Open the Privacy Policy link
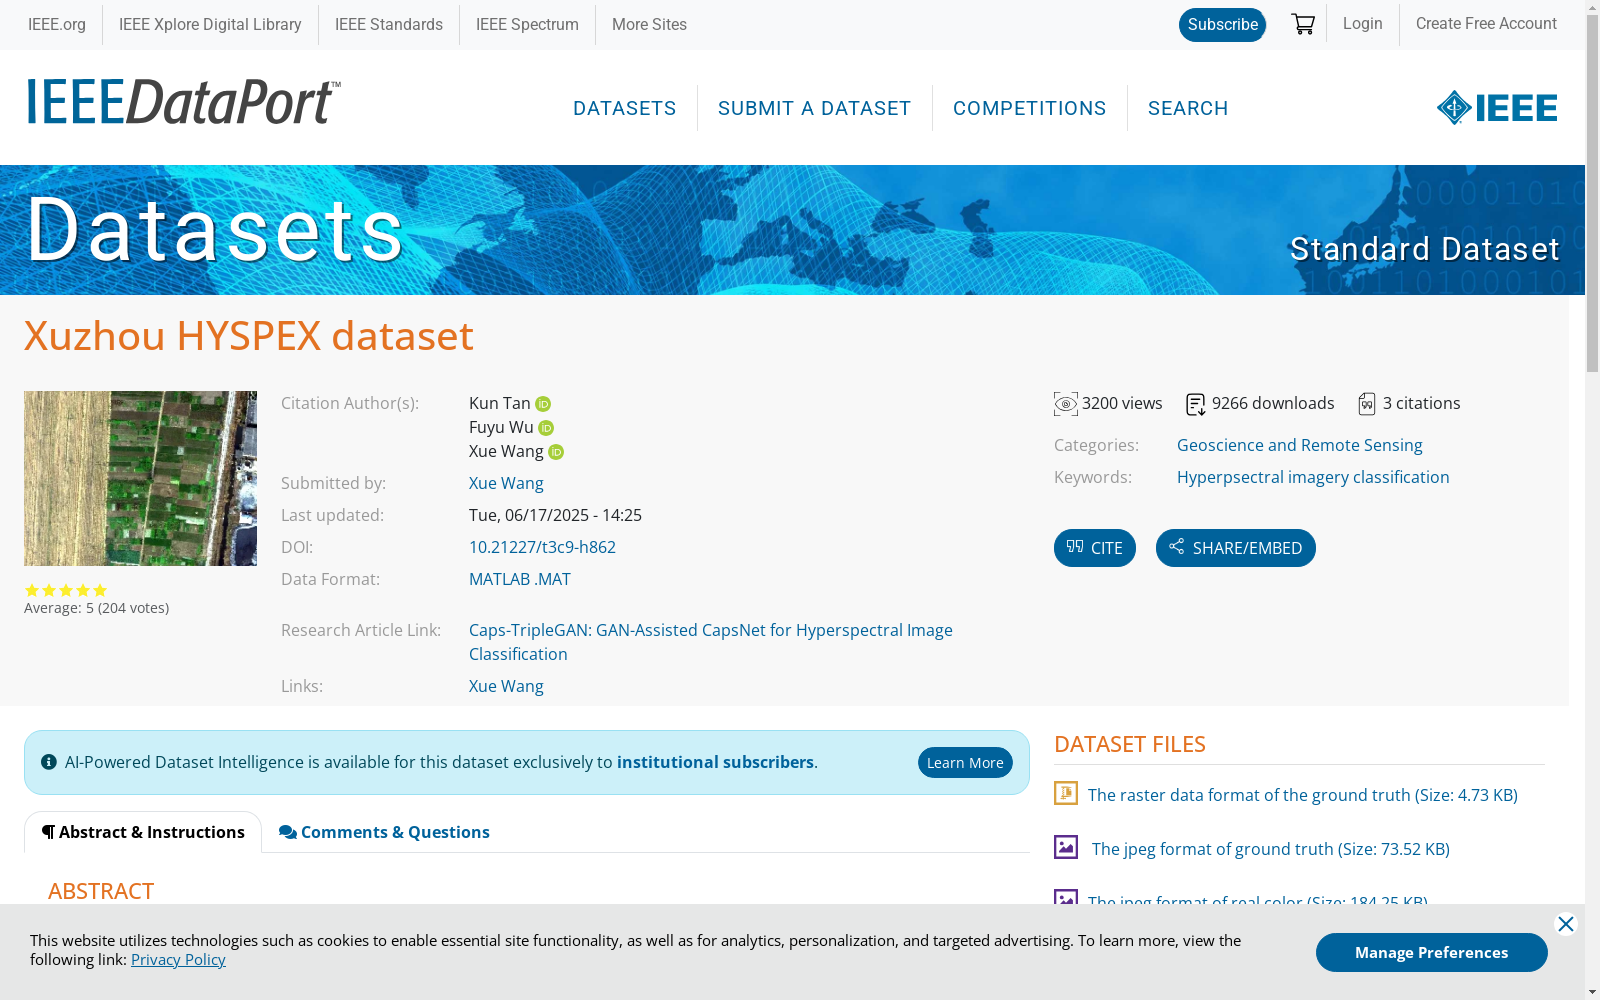The image size is (1600, 1000). pos(178,960)
